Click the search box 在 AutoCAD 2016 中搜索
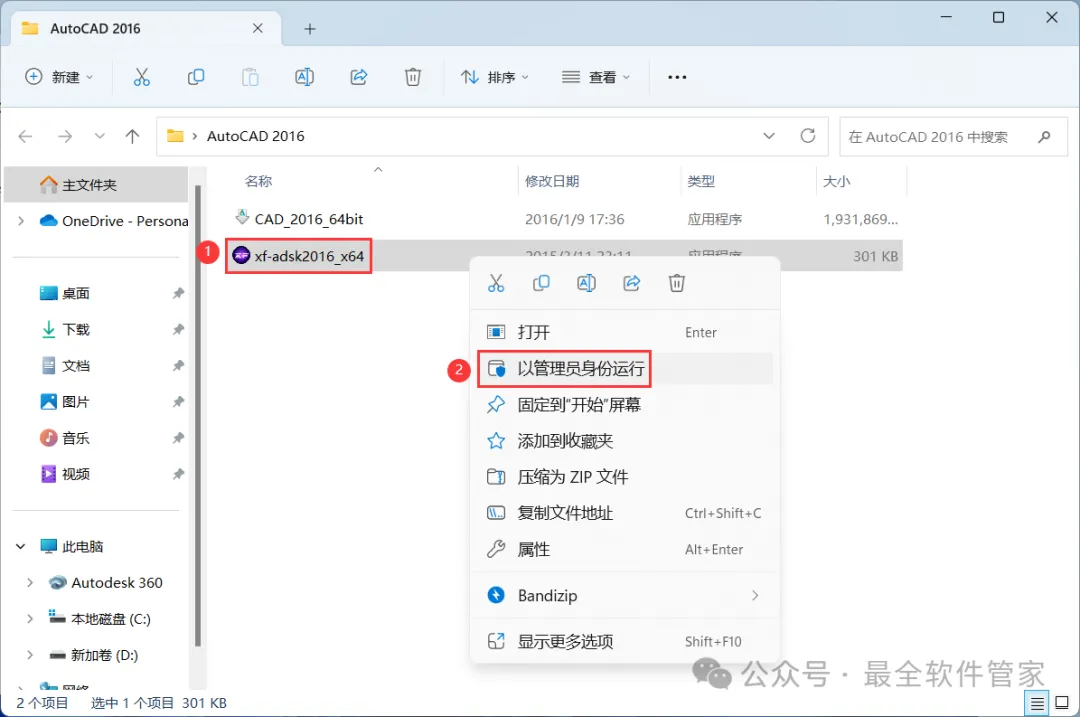Image resolution: width=1080 pixels, height=717 pixels. click(953, 136)
